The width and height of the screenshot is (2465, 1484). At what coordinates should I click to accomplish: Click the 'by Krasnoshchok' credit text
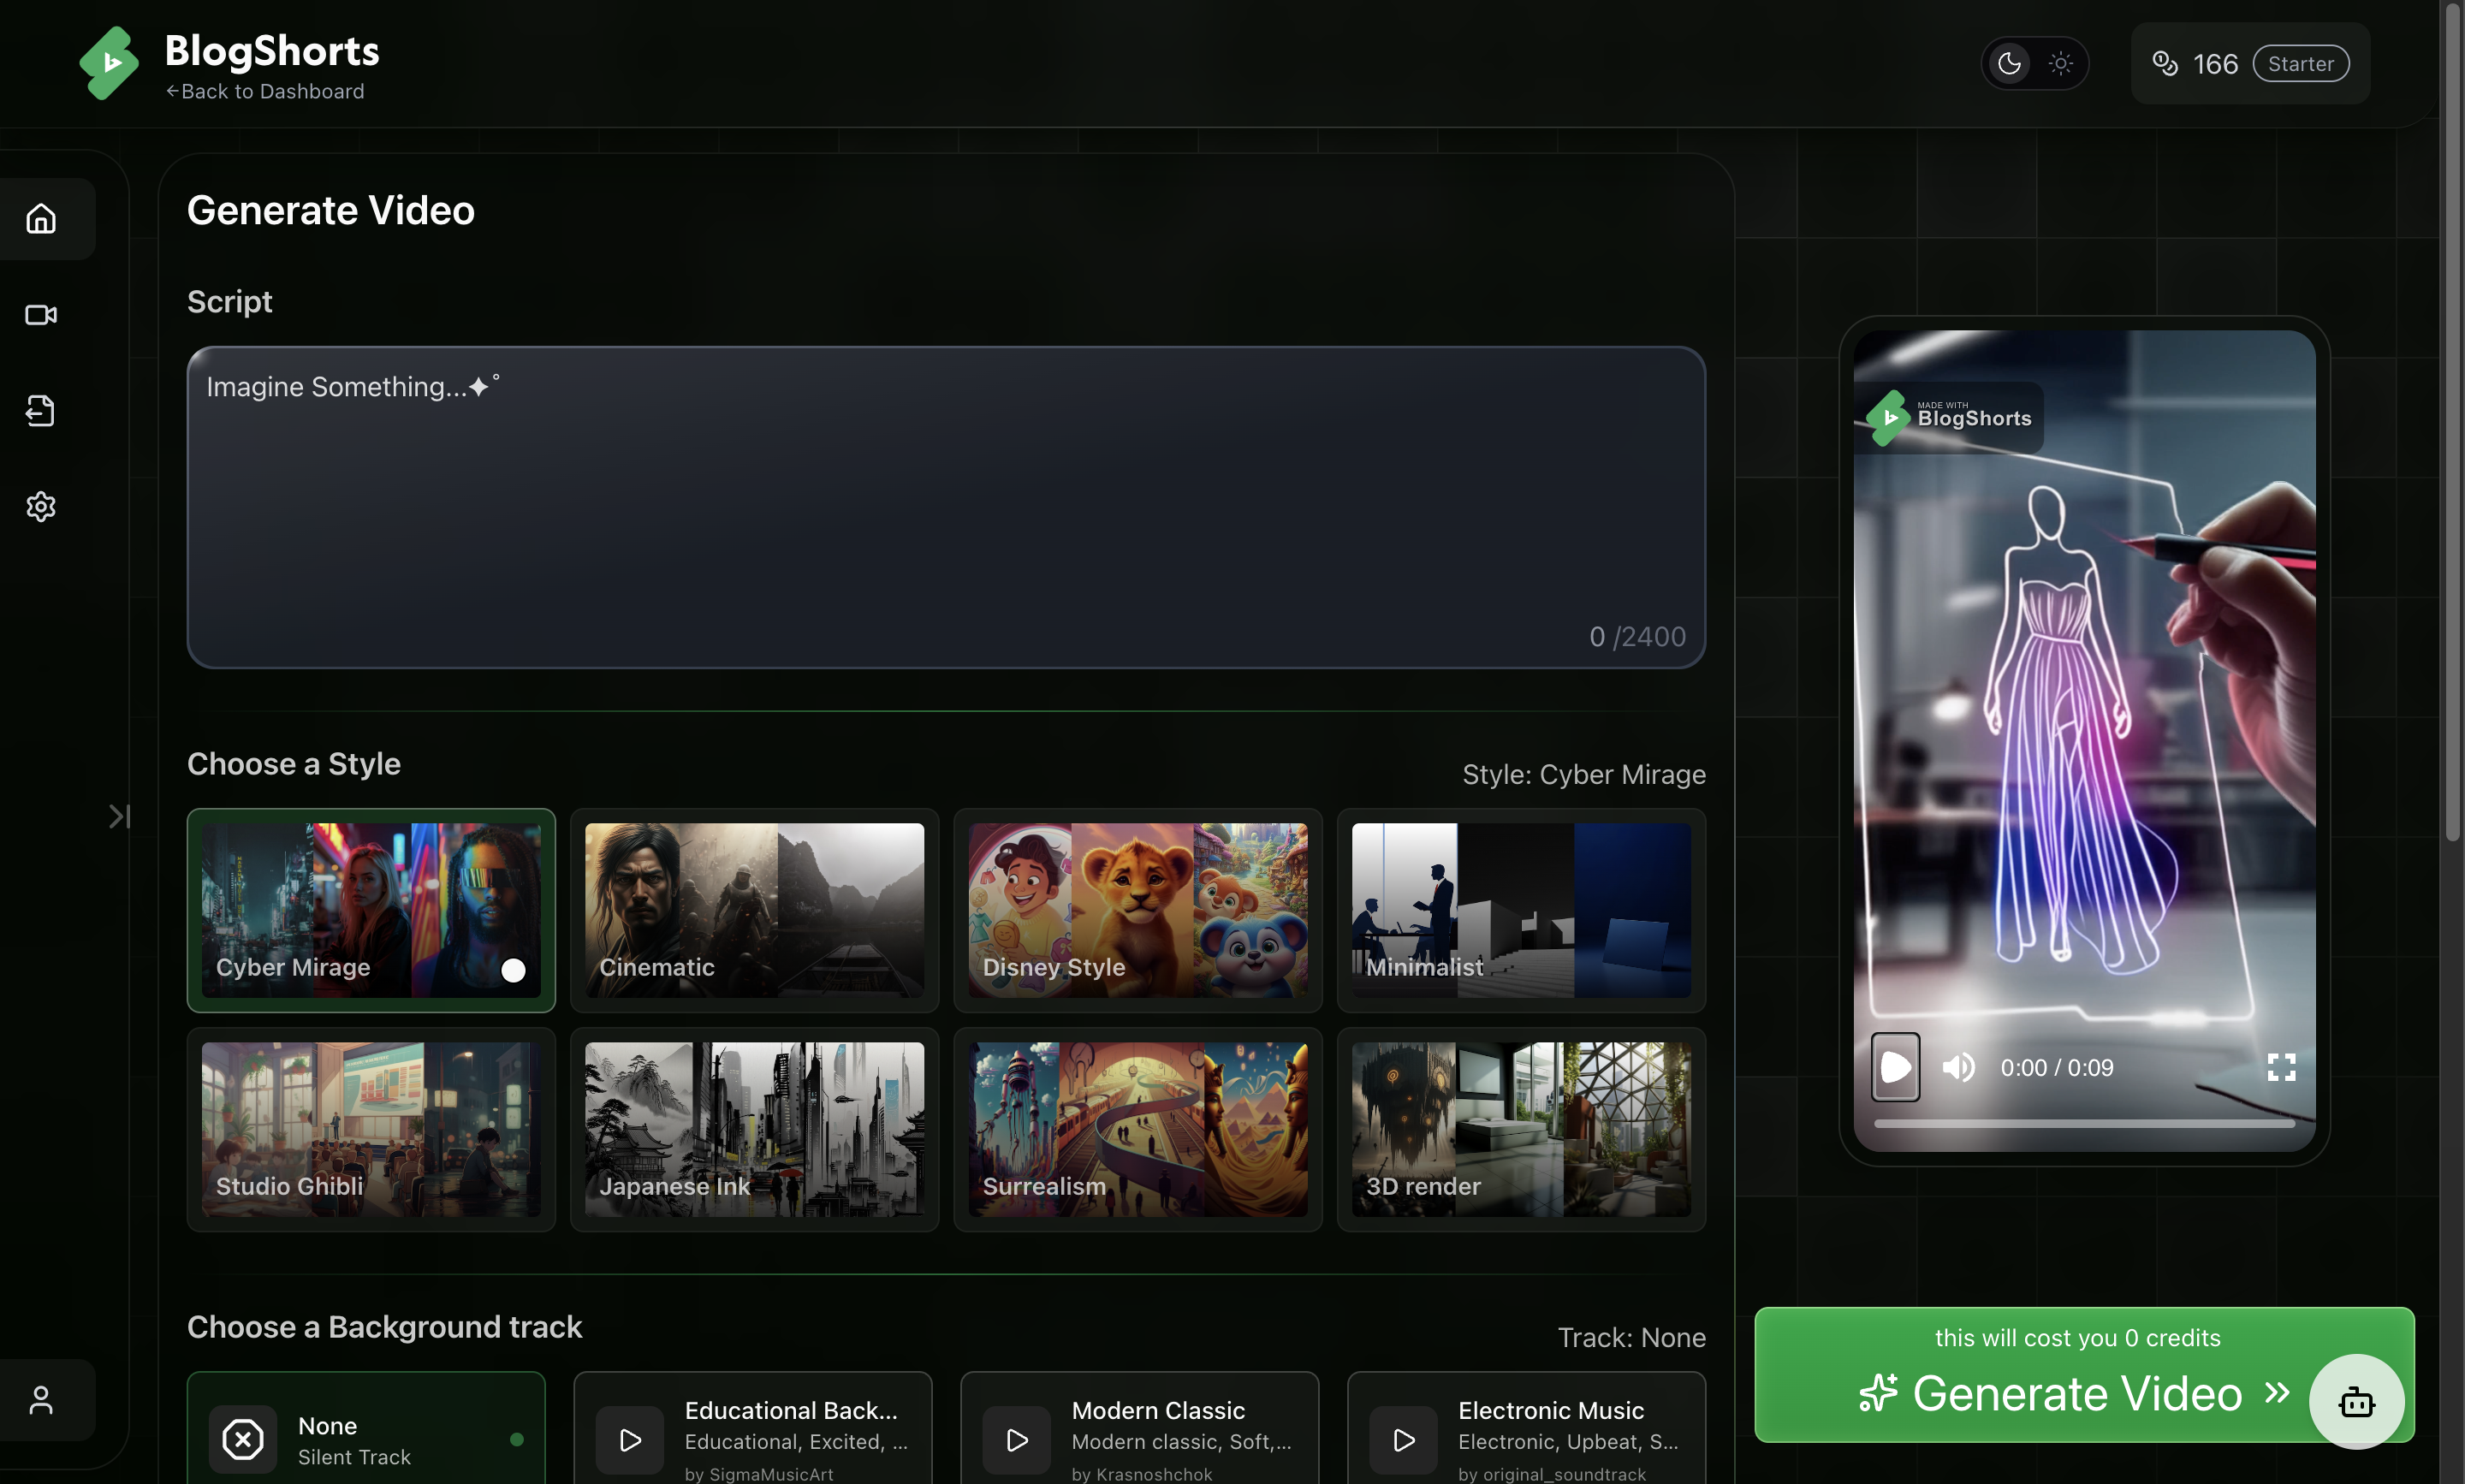[1142, 1474]
